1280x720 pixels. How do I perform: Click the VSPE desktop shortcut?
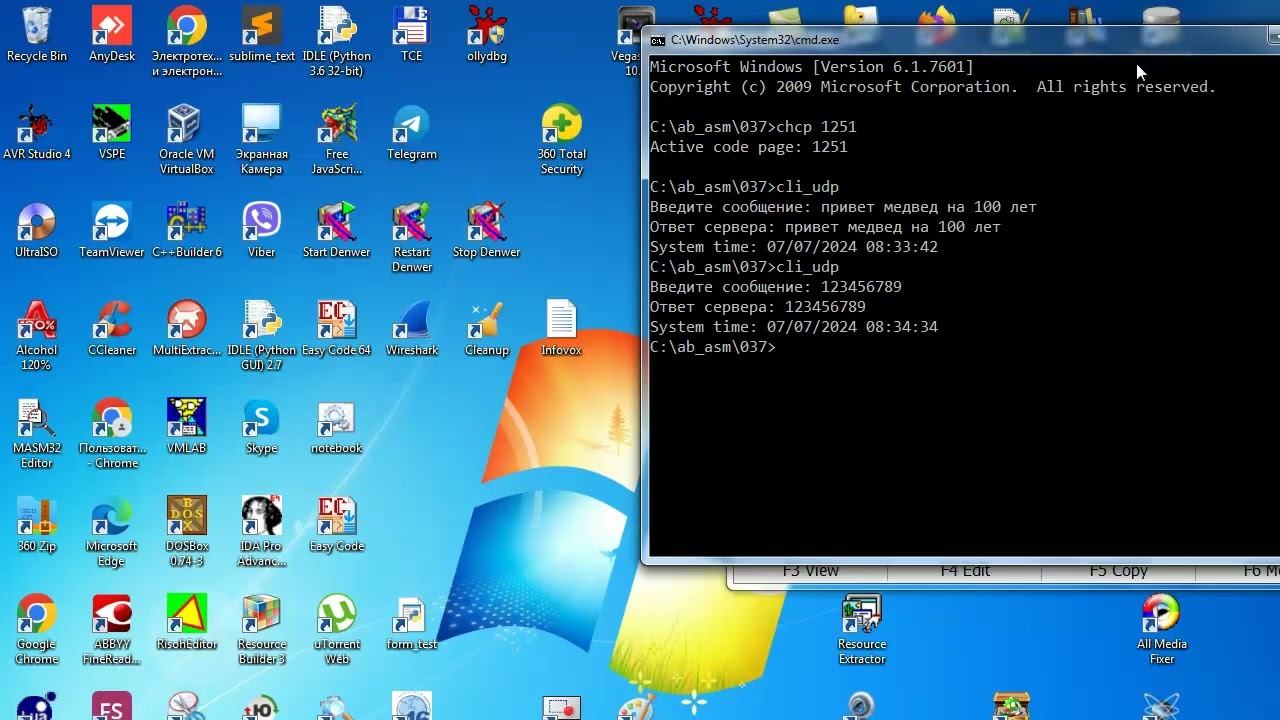coord(112,133)
